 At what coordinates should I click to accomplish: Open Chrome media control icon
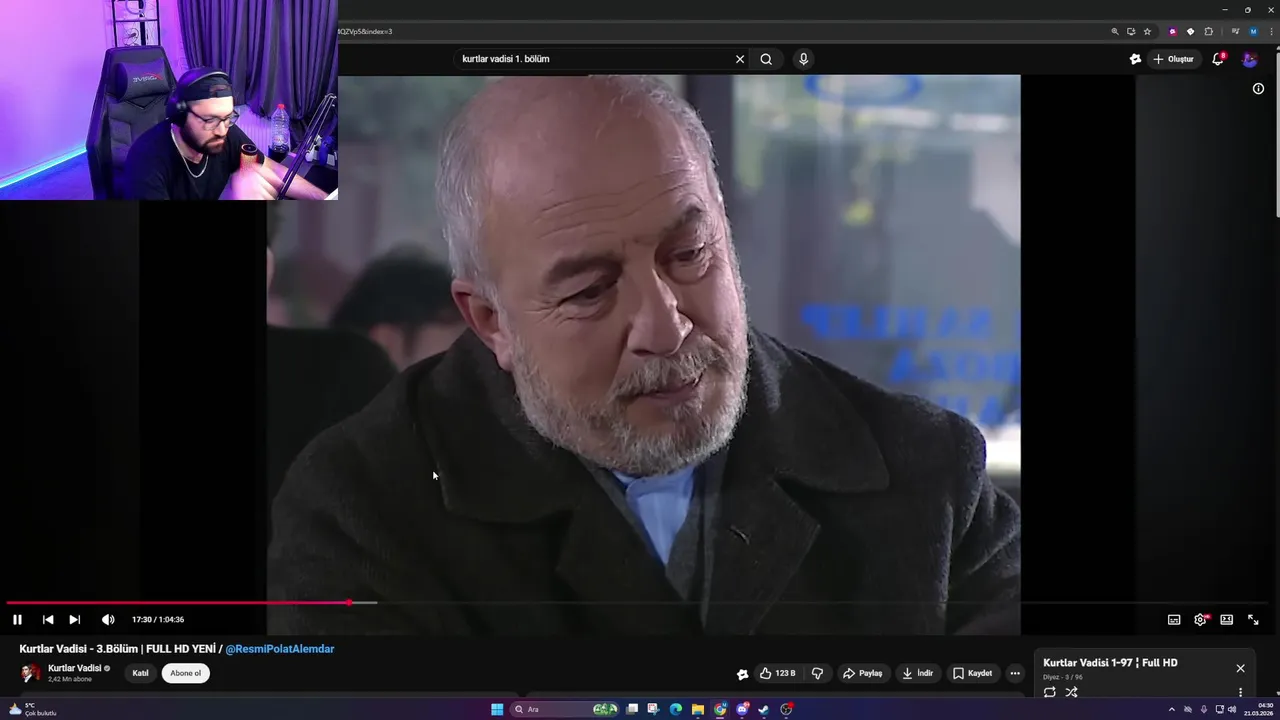1236,31
